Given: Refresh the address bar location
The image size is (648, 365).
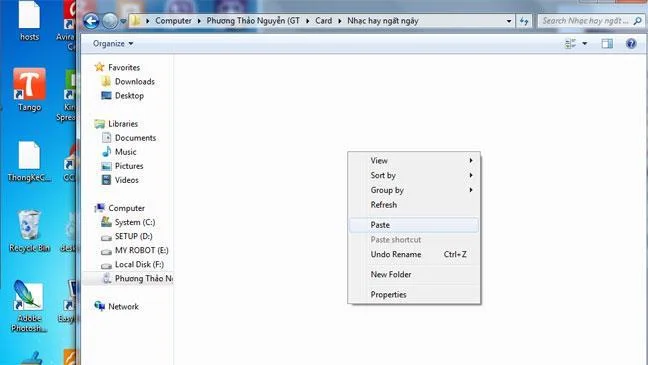Looking at the screenshot, I should (x=524, y=21).
